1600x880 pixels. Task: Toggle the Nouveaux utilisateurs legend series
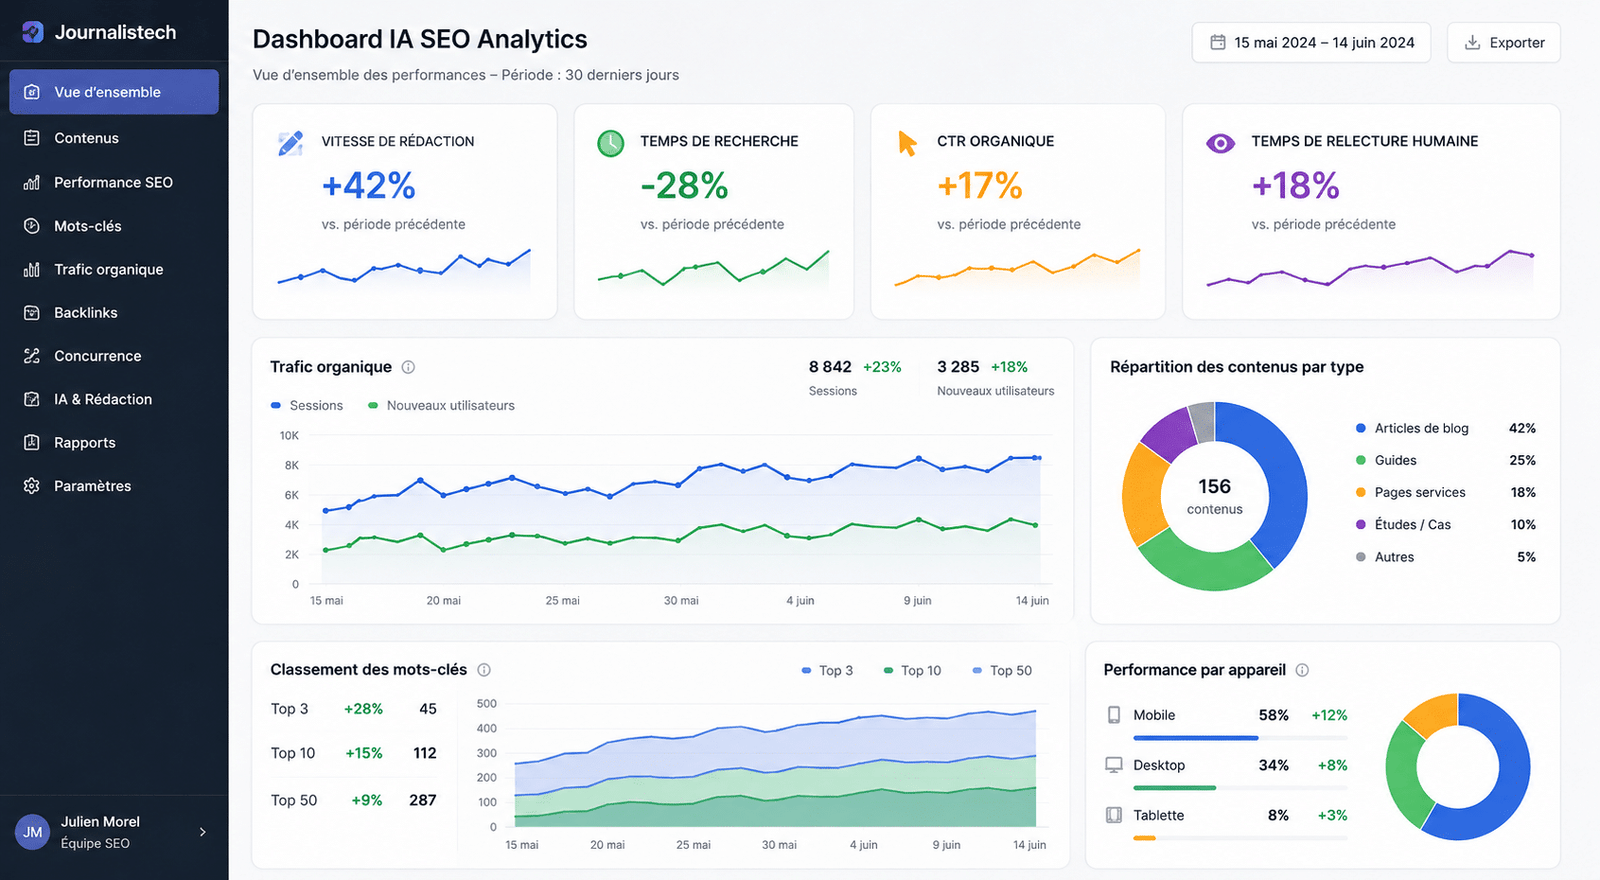441,405
